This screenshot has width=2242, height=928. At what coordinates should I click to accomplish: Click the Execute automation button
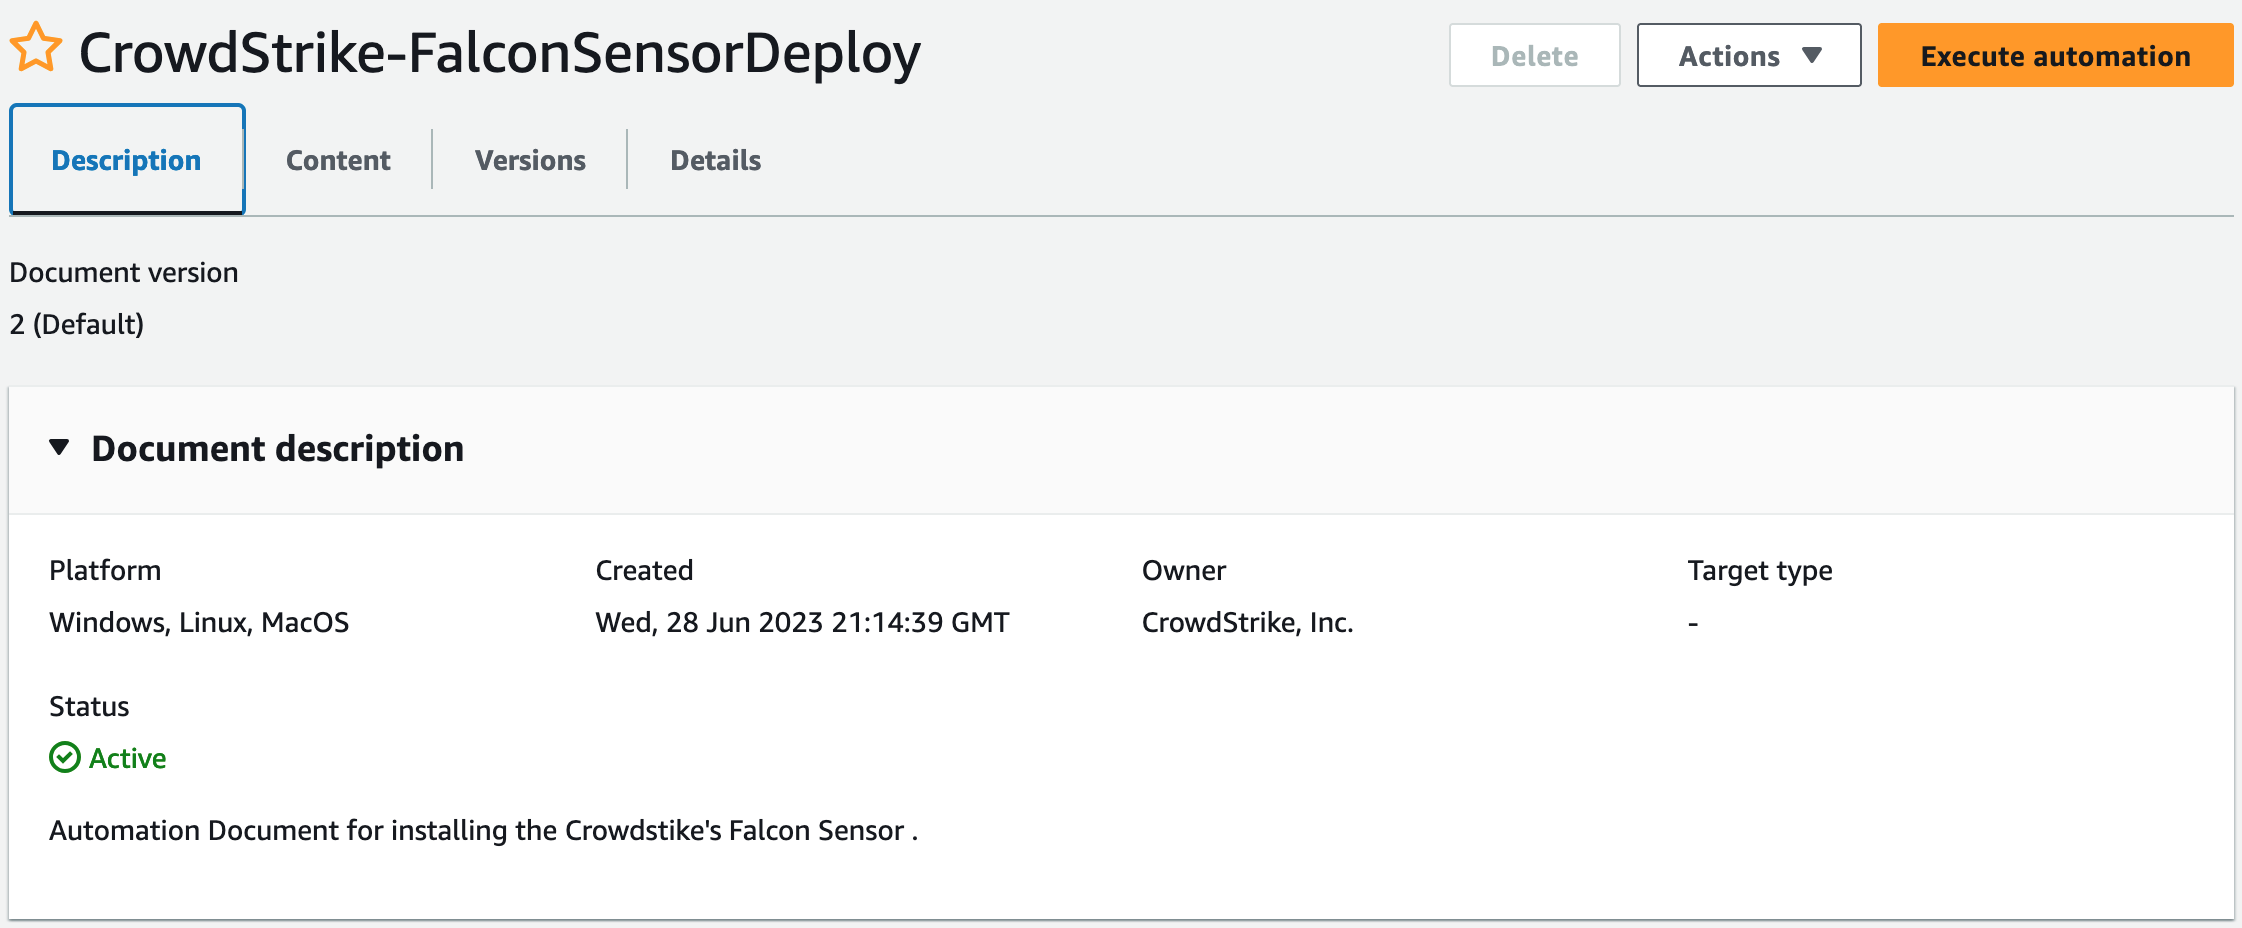pos(2055,56)
